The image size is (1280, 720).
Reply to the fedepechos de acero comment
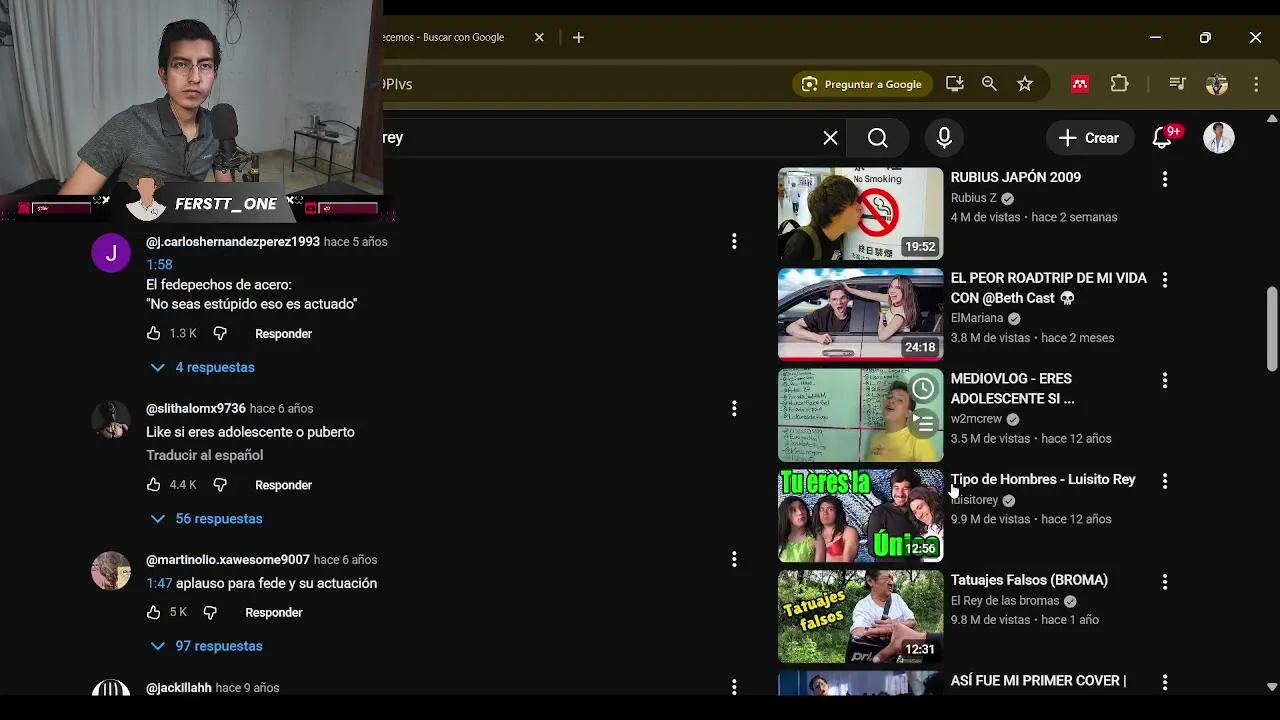pos(283,333)
